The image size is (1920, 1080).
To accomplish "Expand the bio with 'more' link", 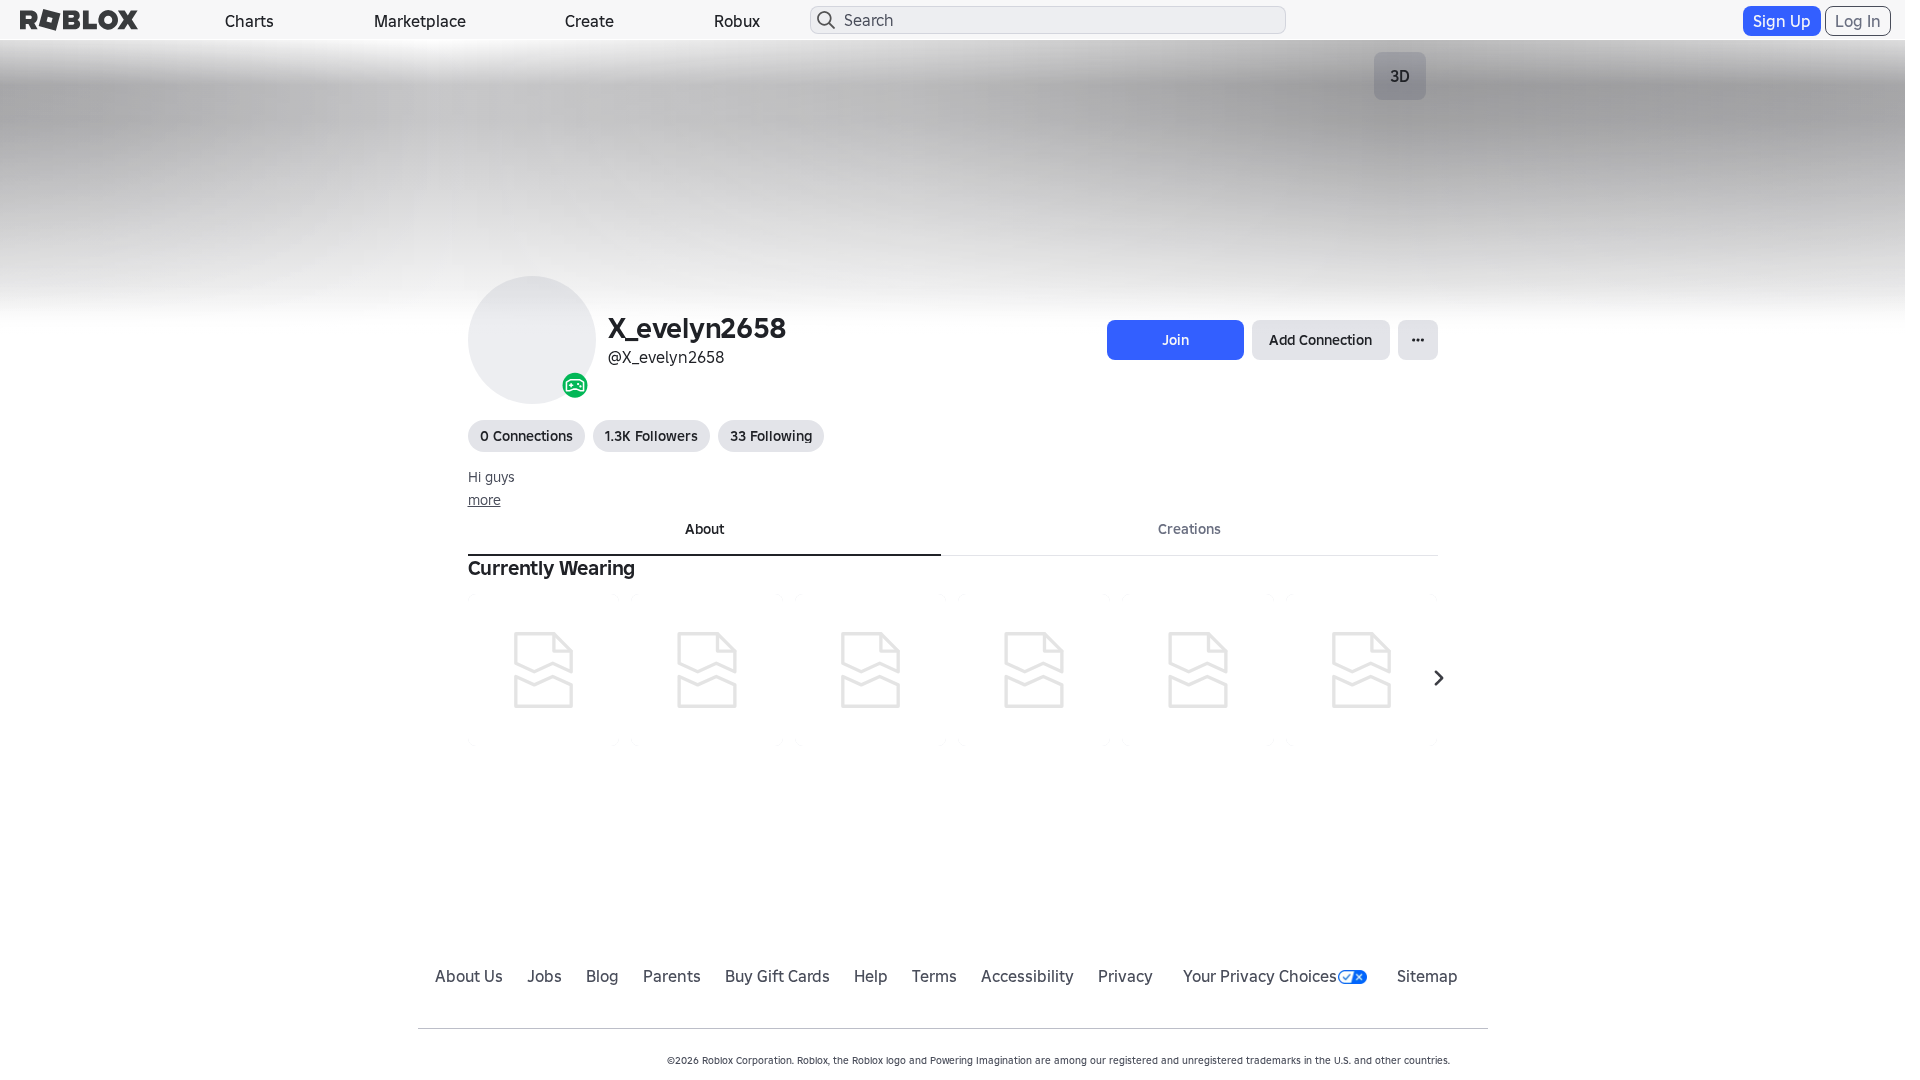I will pos(484,500).
